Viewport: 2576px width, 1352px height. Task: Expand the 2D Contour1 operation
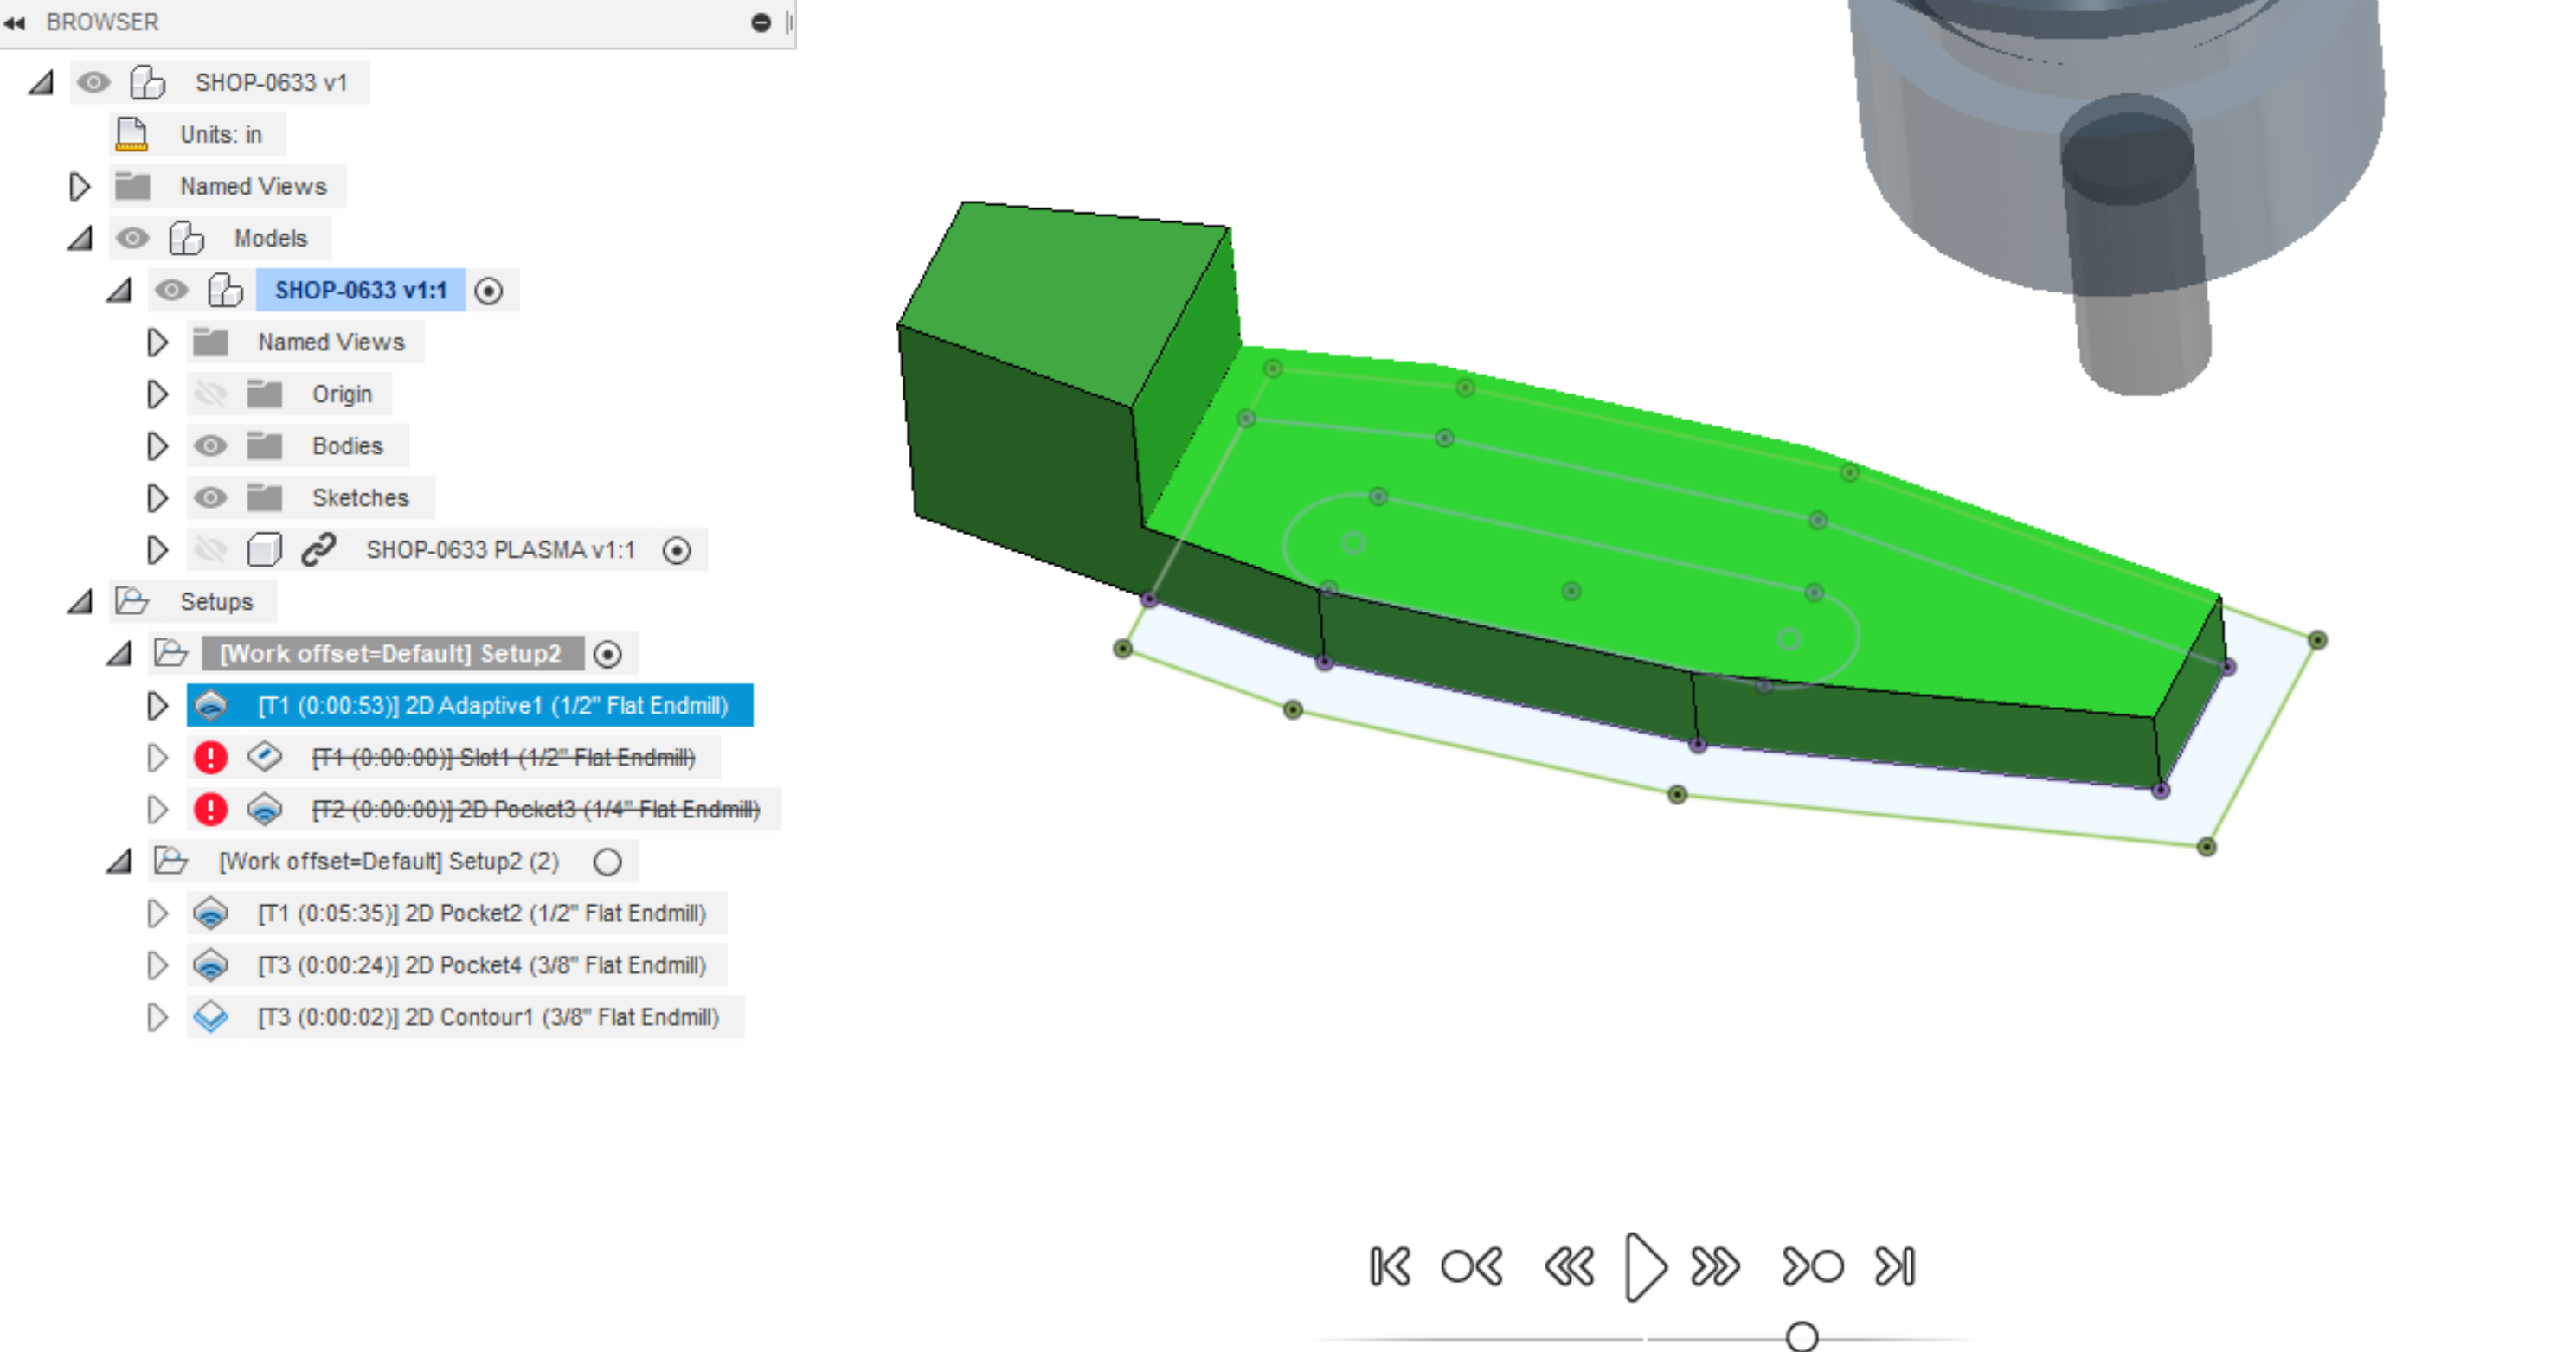[157, 1019]
